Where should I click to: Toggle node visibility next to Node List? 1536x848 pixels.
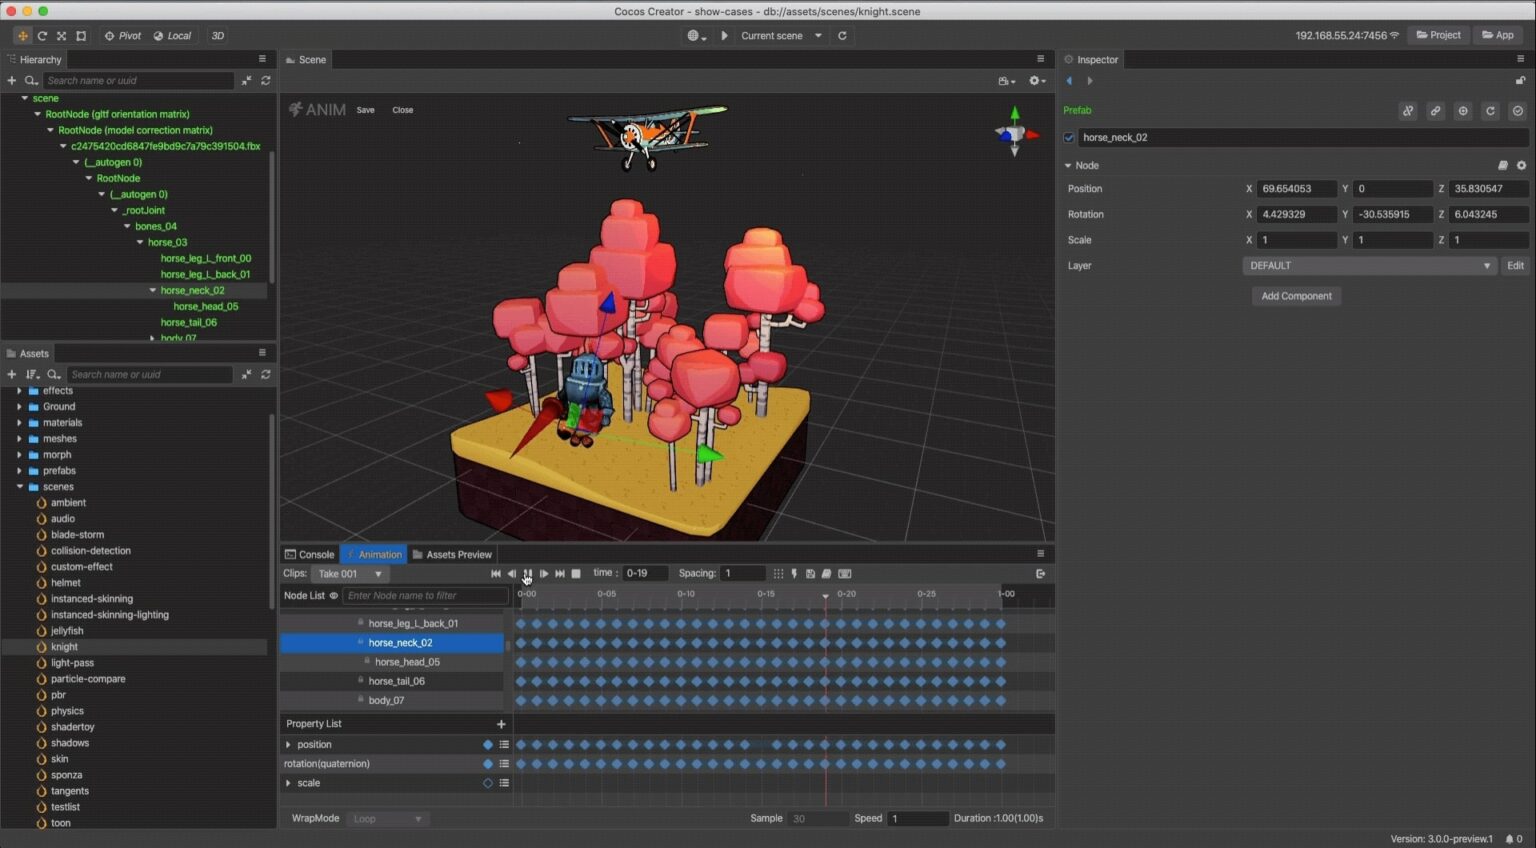(x=334, y=595)
